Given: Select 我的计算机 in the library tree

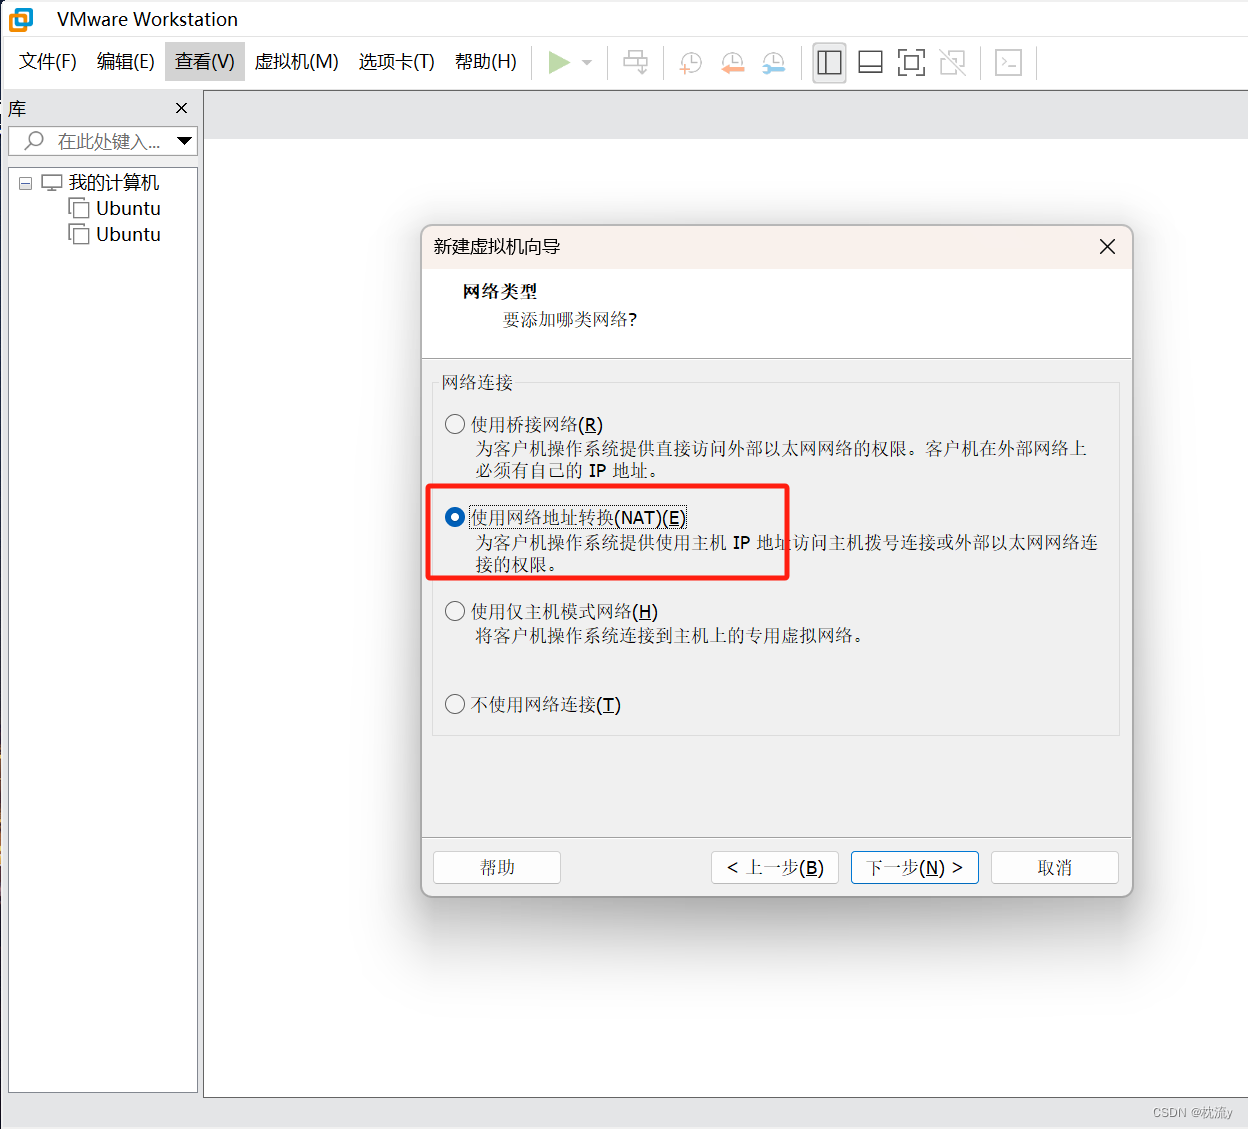Looking at the screenshot, I should 113,183.
